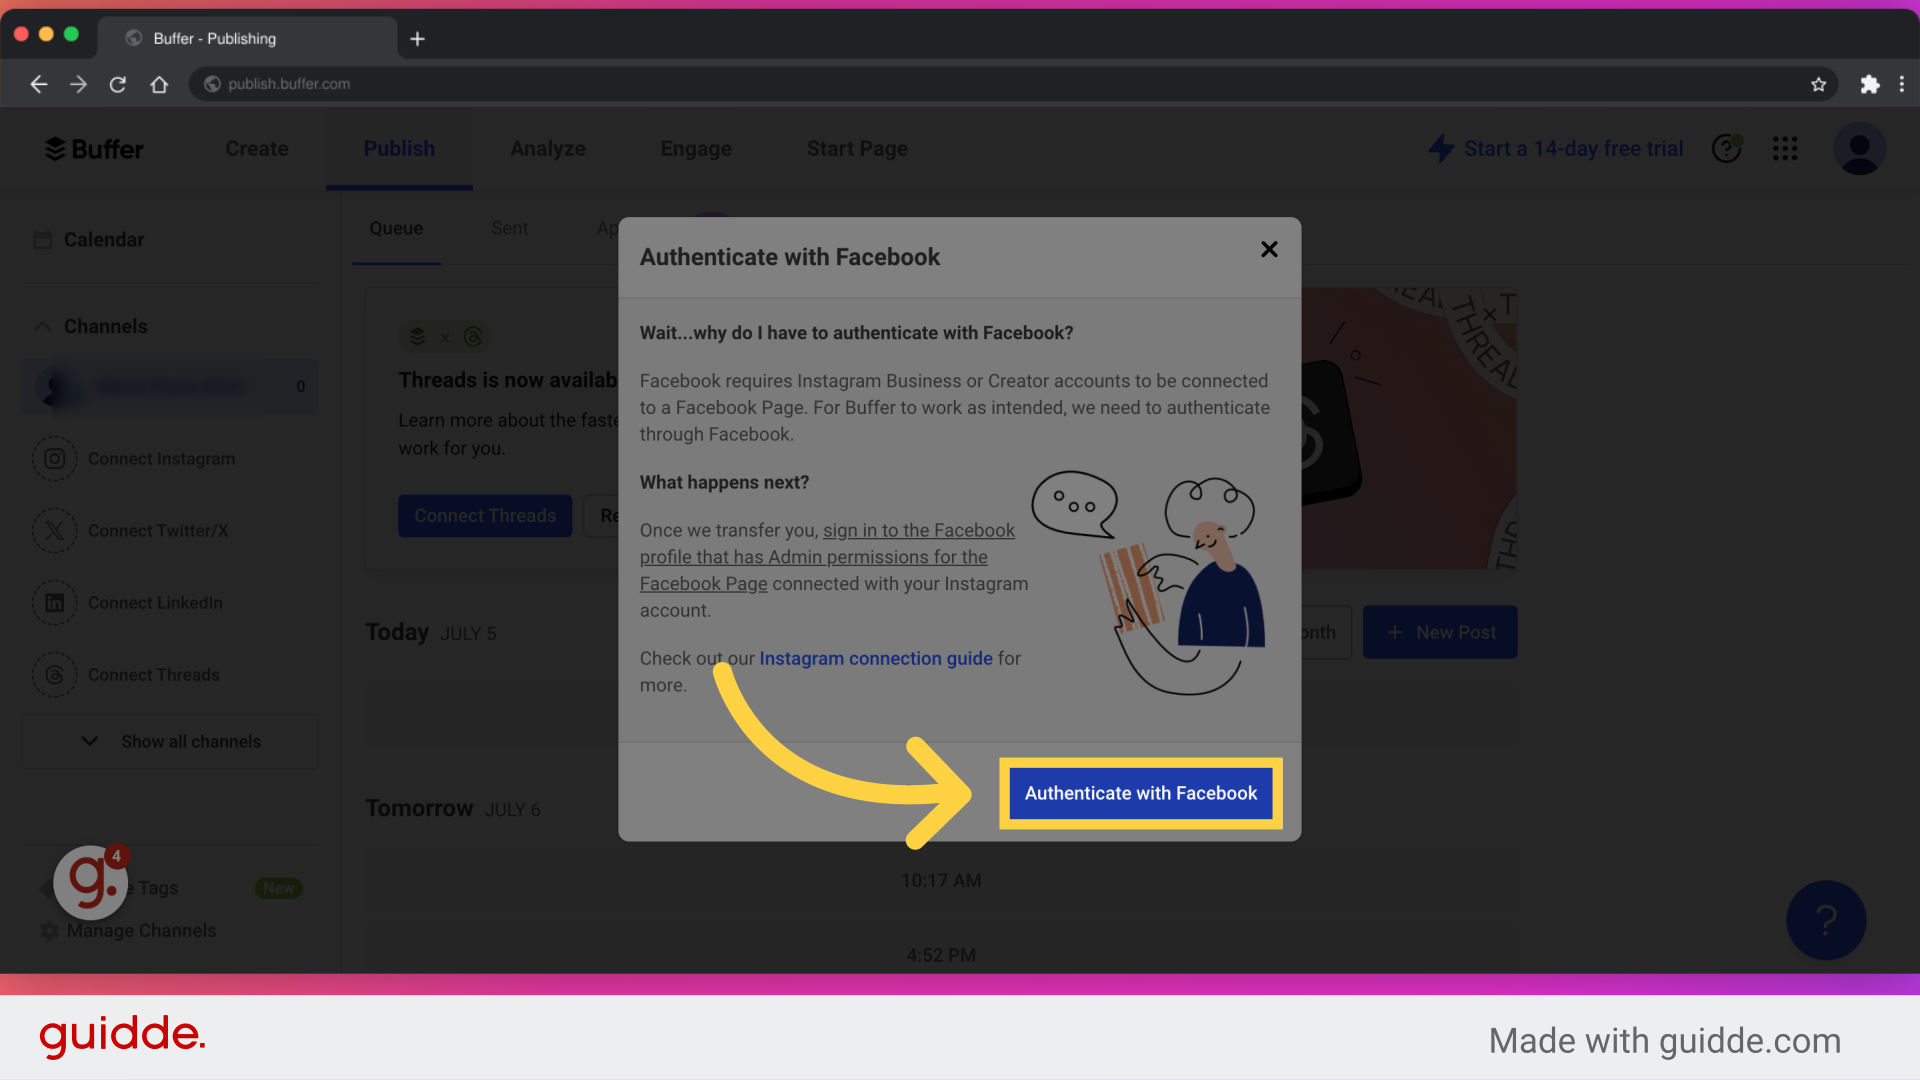Open the profile avatar menu

(x=1860, y=148)
